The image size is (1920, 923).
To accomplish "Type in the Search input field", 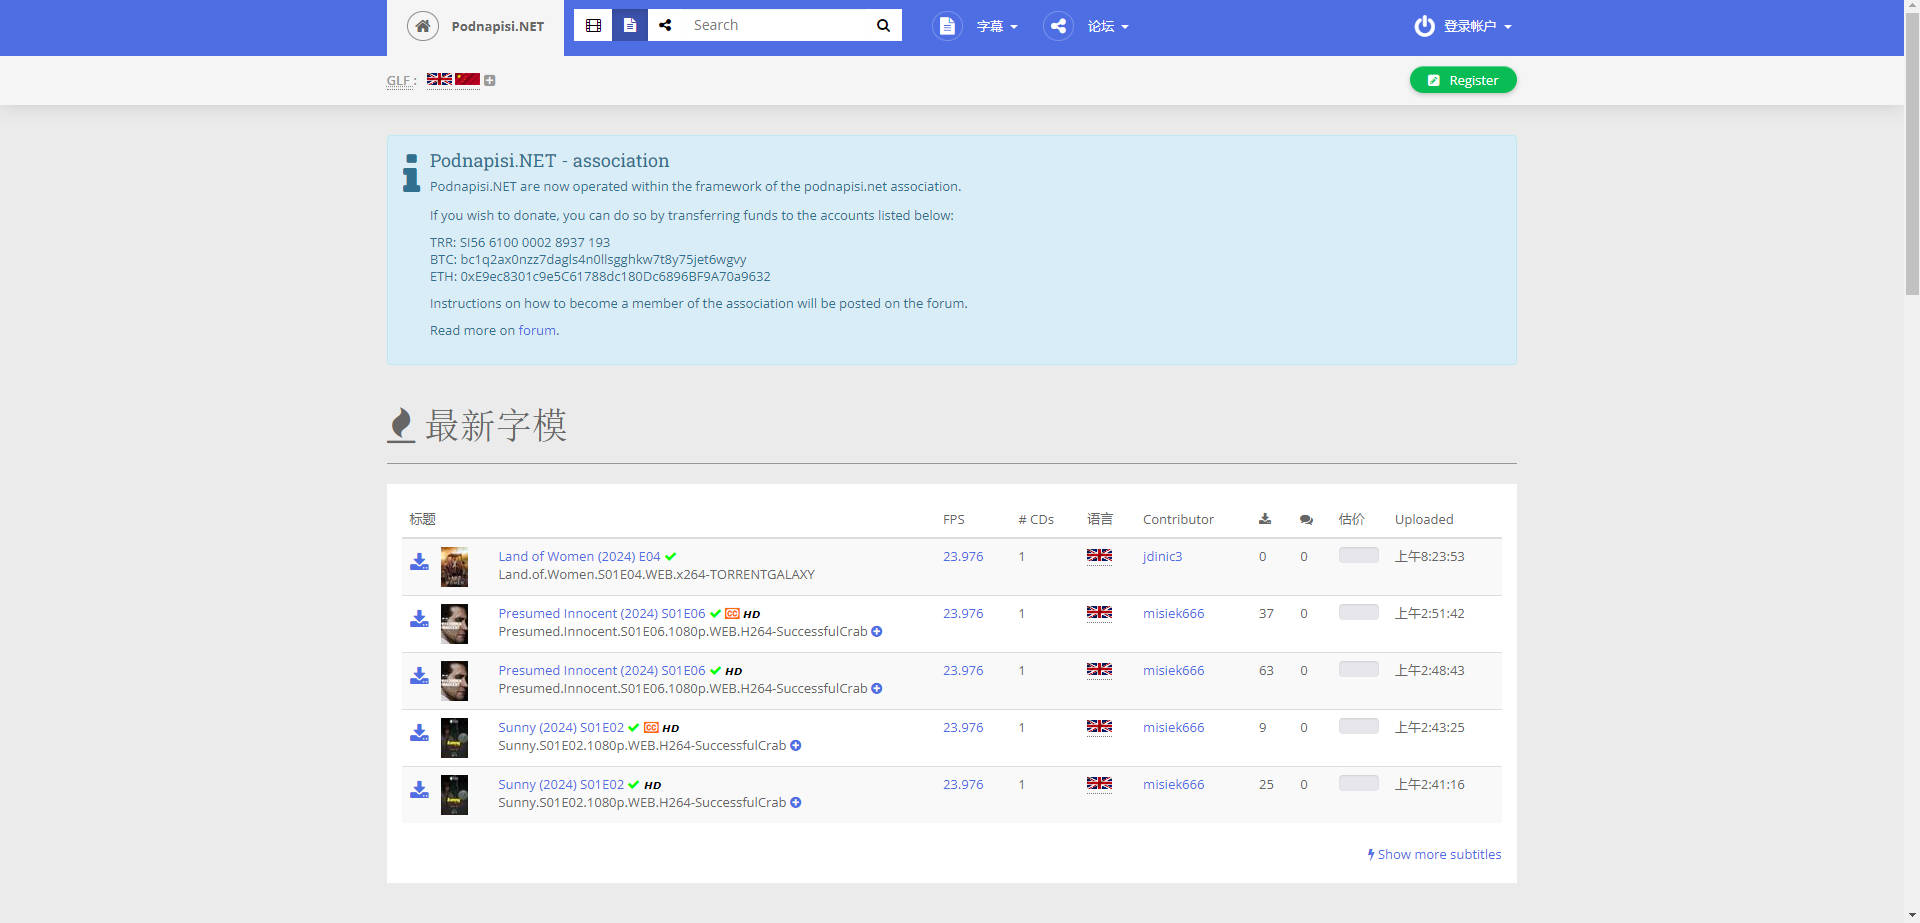I will [x=775, y=25].
